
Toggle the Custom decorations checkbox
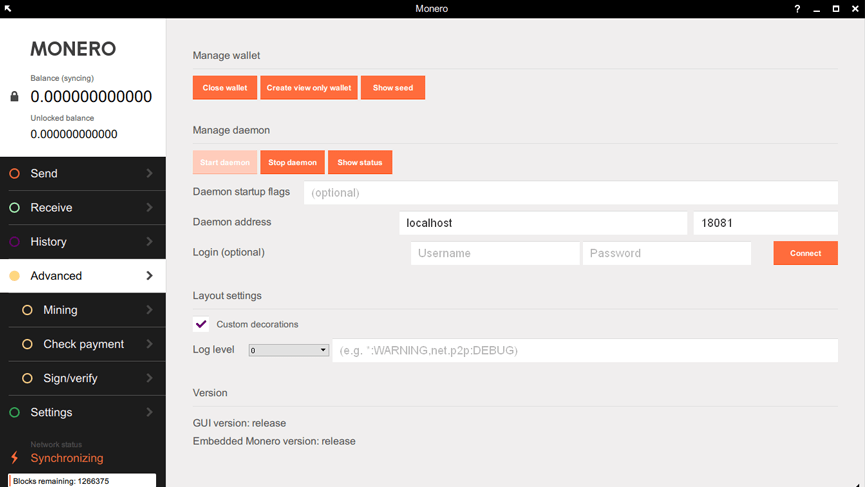click(201, 324)
